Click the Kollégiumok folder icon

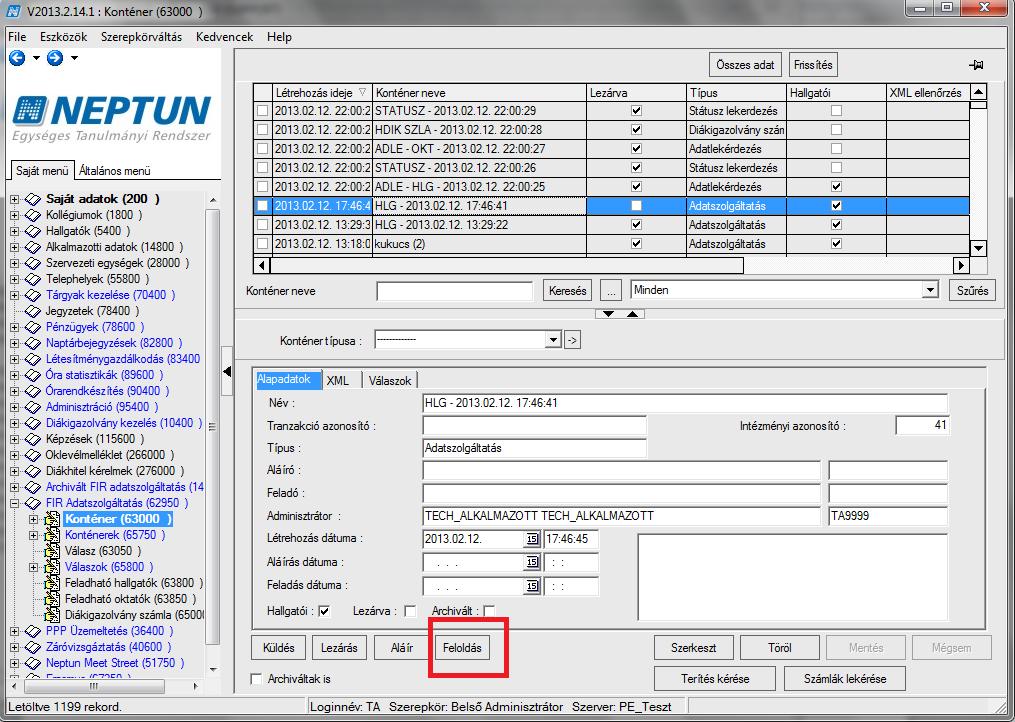(33, 215)
